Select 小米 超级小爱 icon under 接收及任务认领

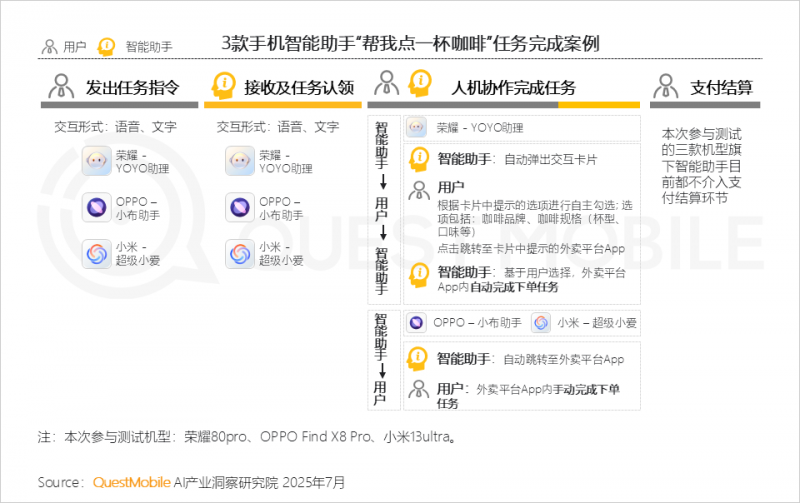pos(240,254)
